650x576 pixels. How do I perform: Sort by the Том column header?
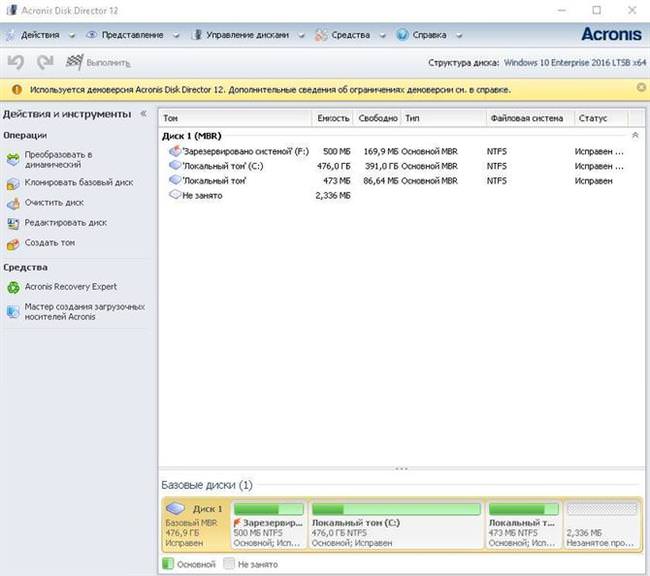[235, 118]
